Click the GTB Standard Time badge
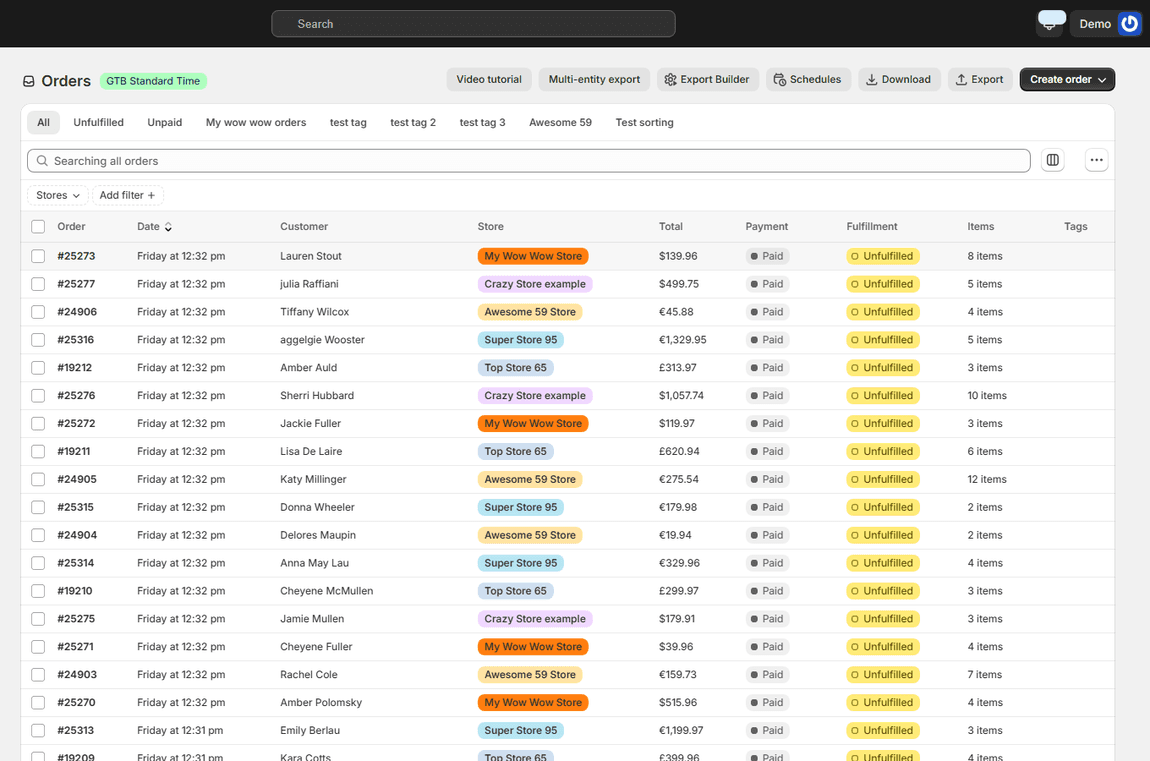This screenshot has width=1150, height=761. pos(153,81)
